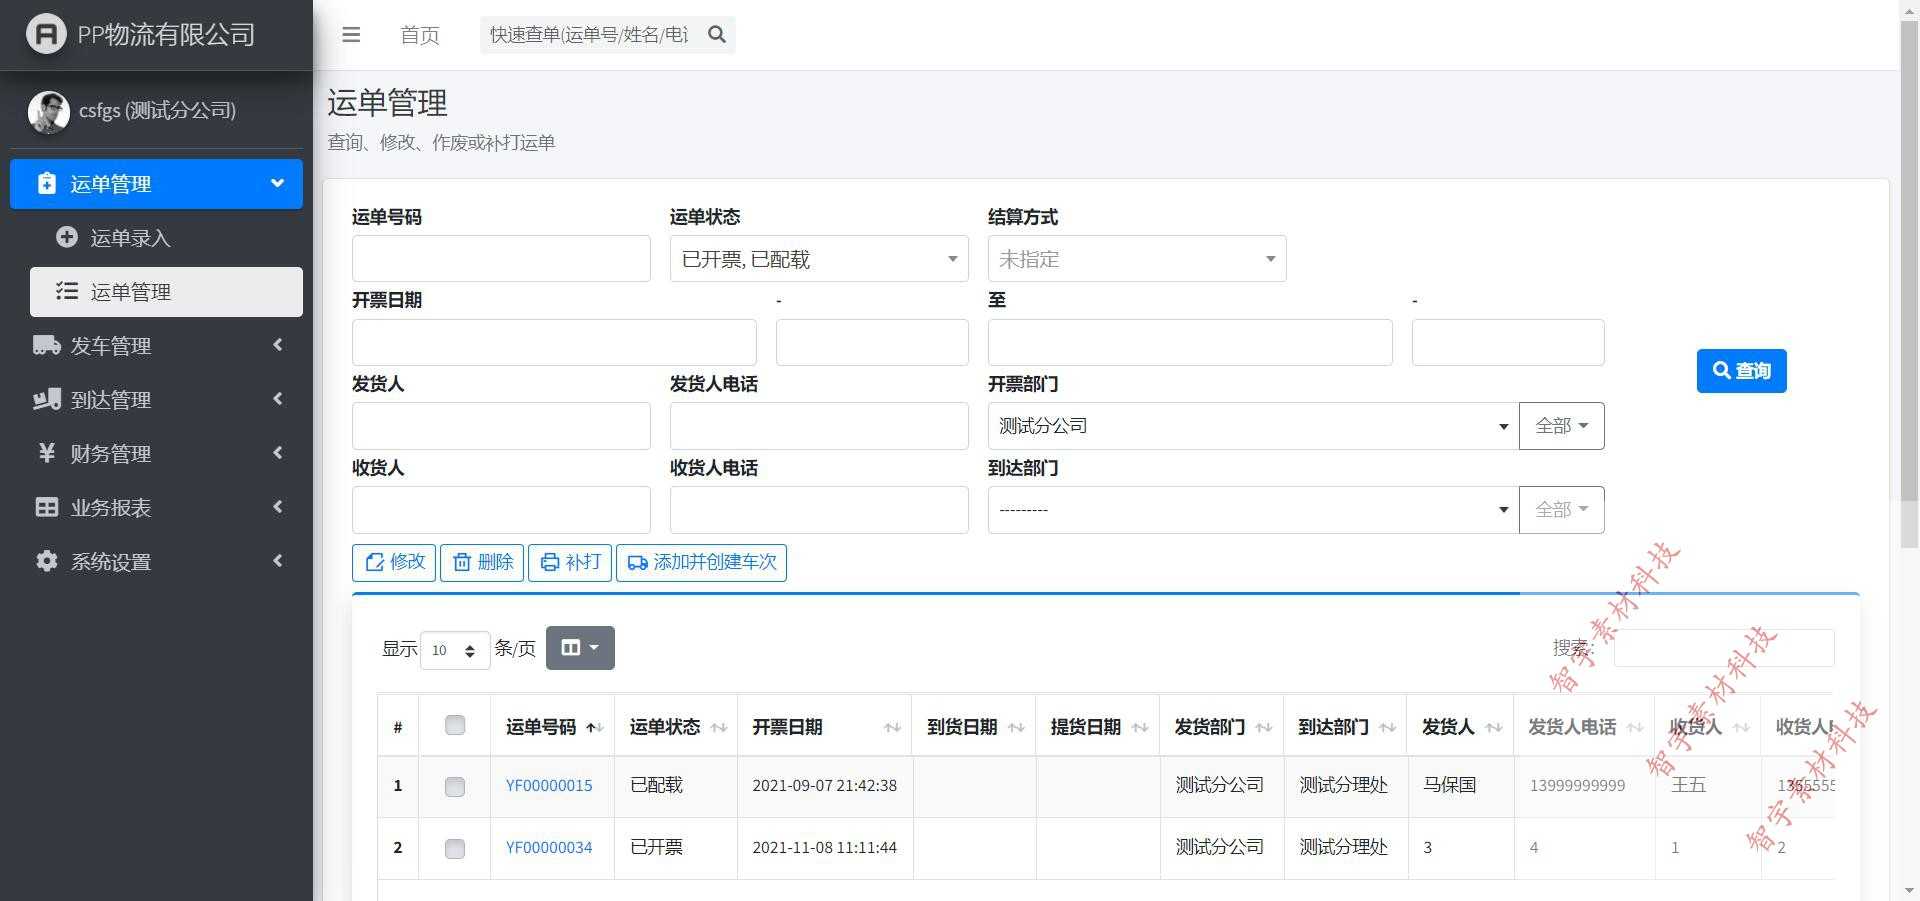The width and height of the screenshot is (1920, 901).
Task: Click the table icon beside 业务报表
Action: point(47,507)
